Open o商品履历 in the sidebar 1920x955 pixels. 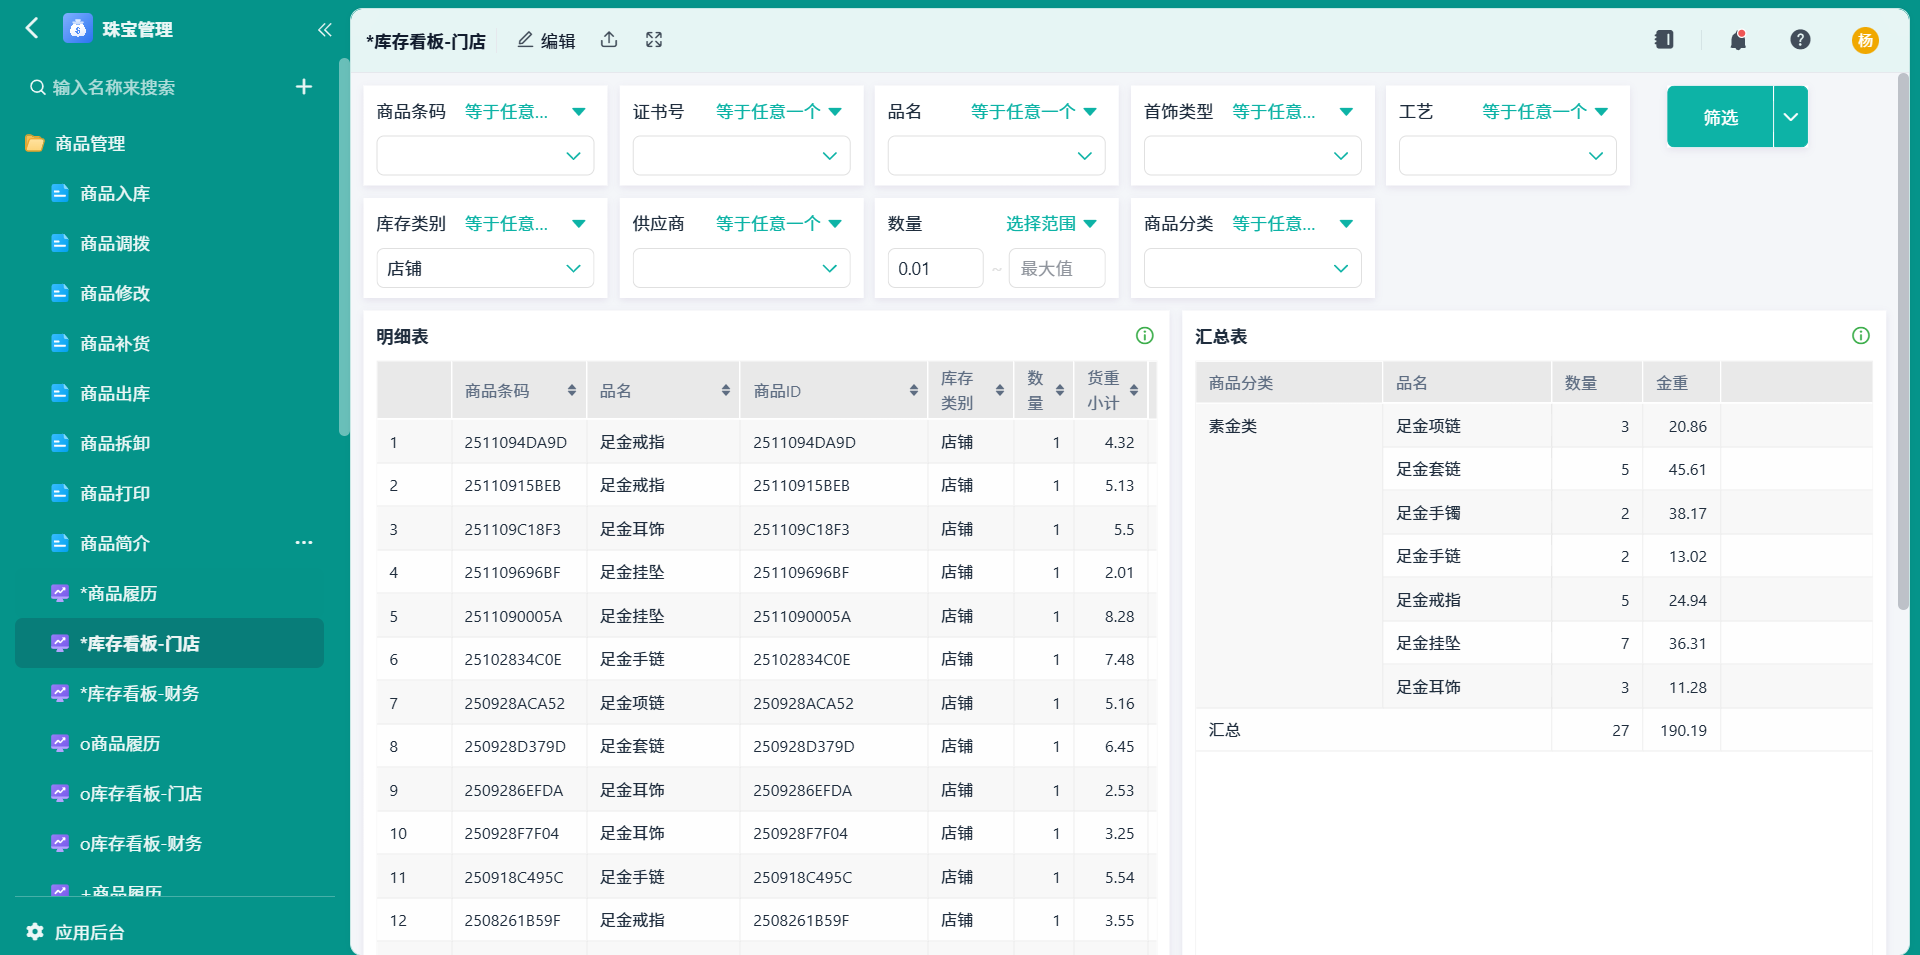point(169,743)
